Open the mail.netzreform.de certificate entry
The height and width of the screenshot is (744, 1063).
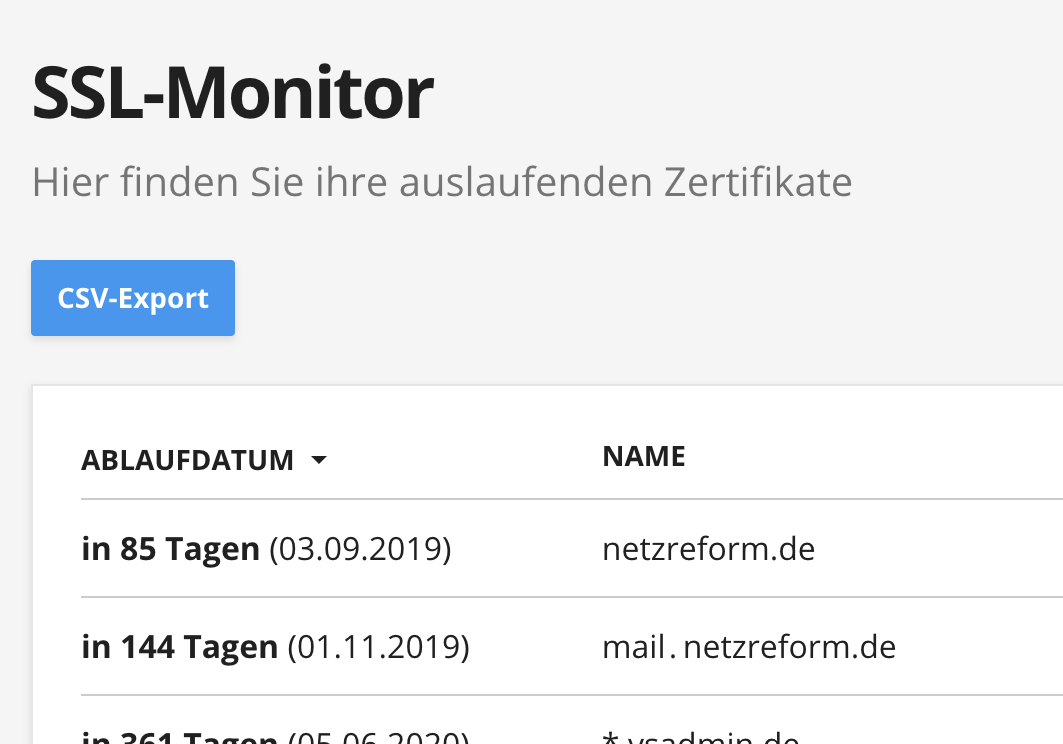click(748, 647)
